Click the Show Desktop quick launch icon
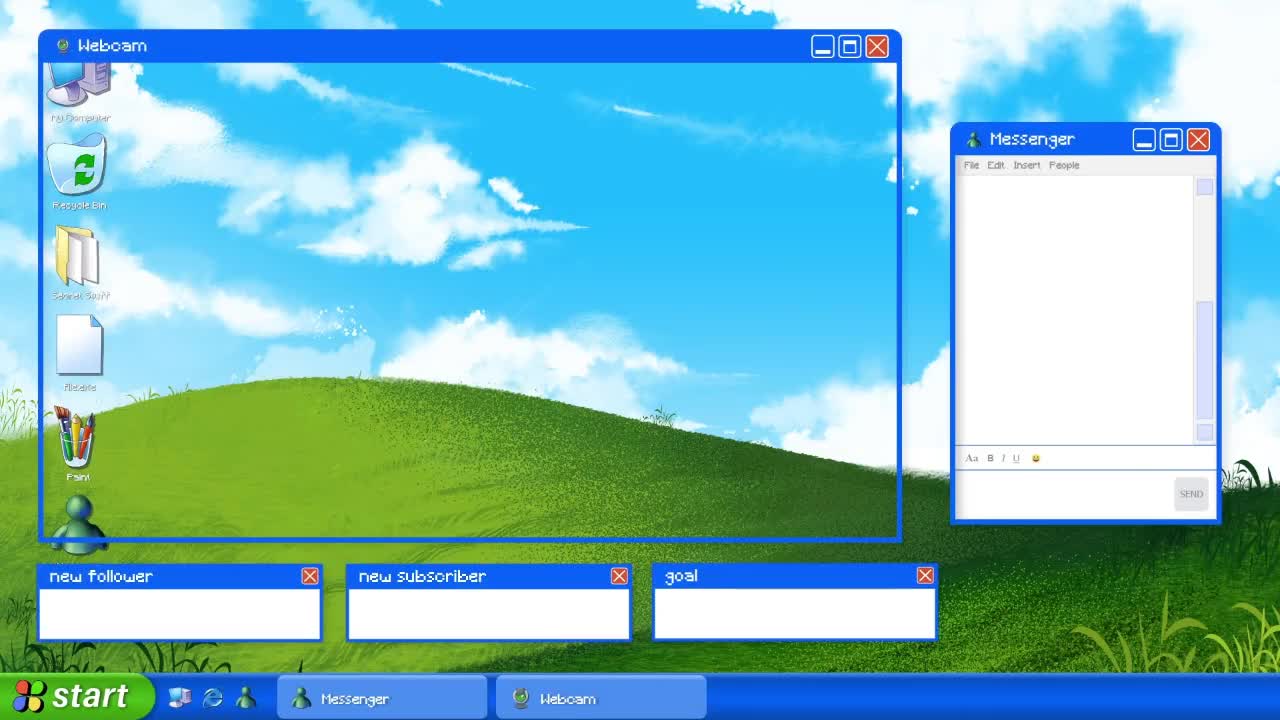The height and width of the screenshot is (720, 1280). coord(180,698)
